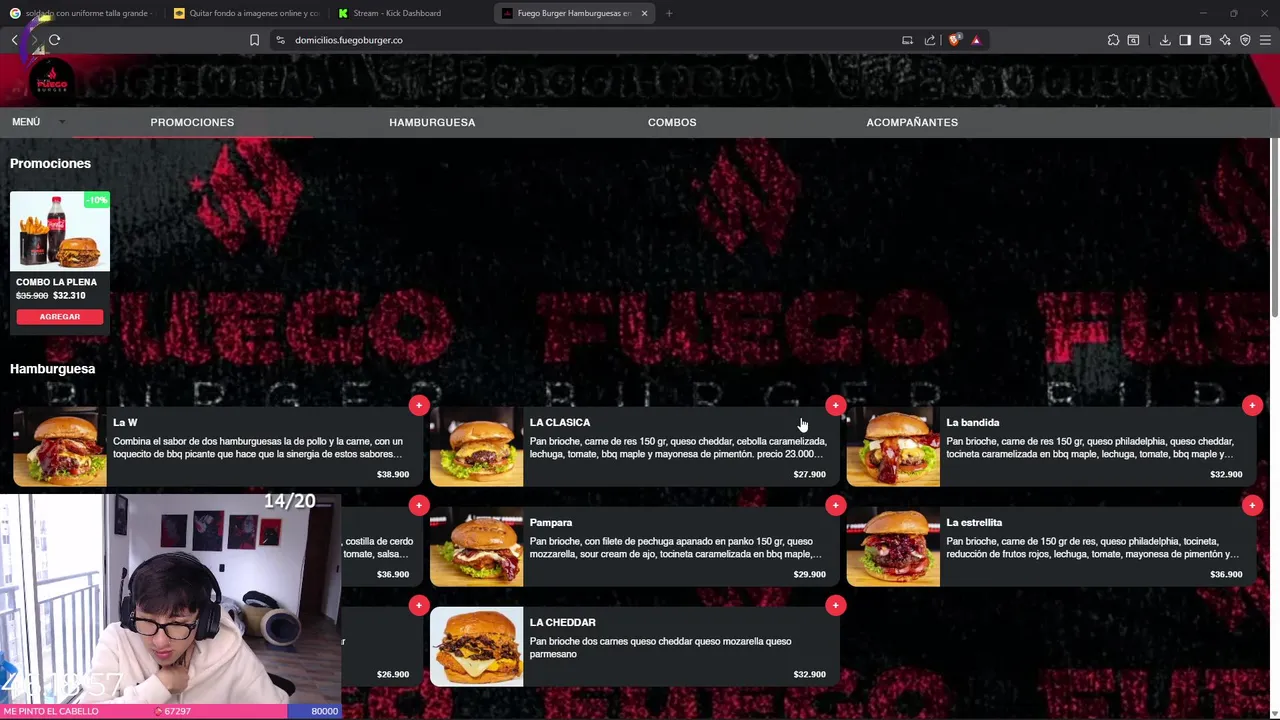The height and width of the screenshot is (720, 1280).
Task: Add LA CLASICA burger with plus icon
Action: (x=836, y=405)
